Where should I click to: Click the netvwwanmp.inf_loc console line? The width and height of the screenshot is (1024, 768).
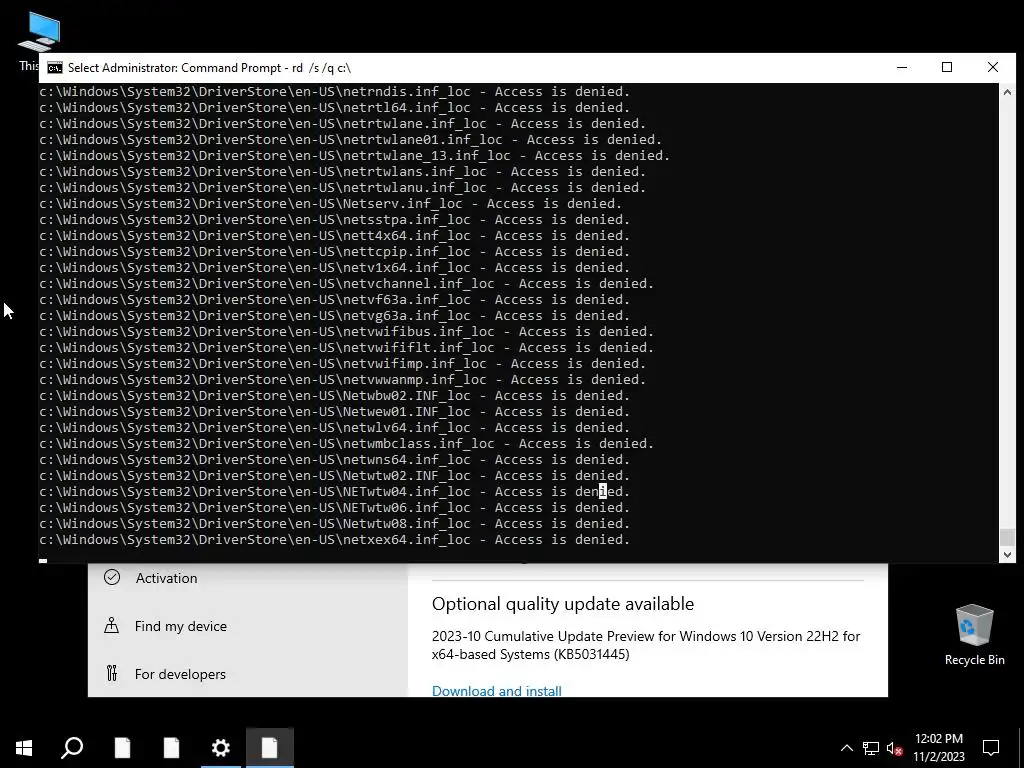(342, 379)
